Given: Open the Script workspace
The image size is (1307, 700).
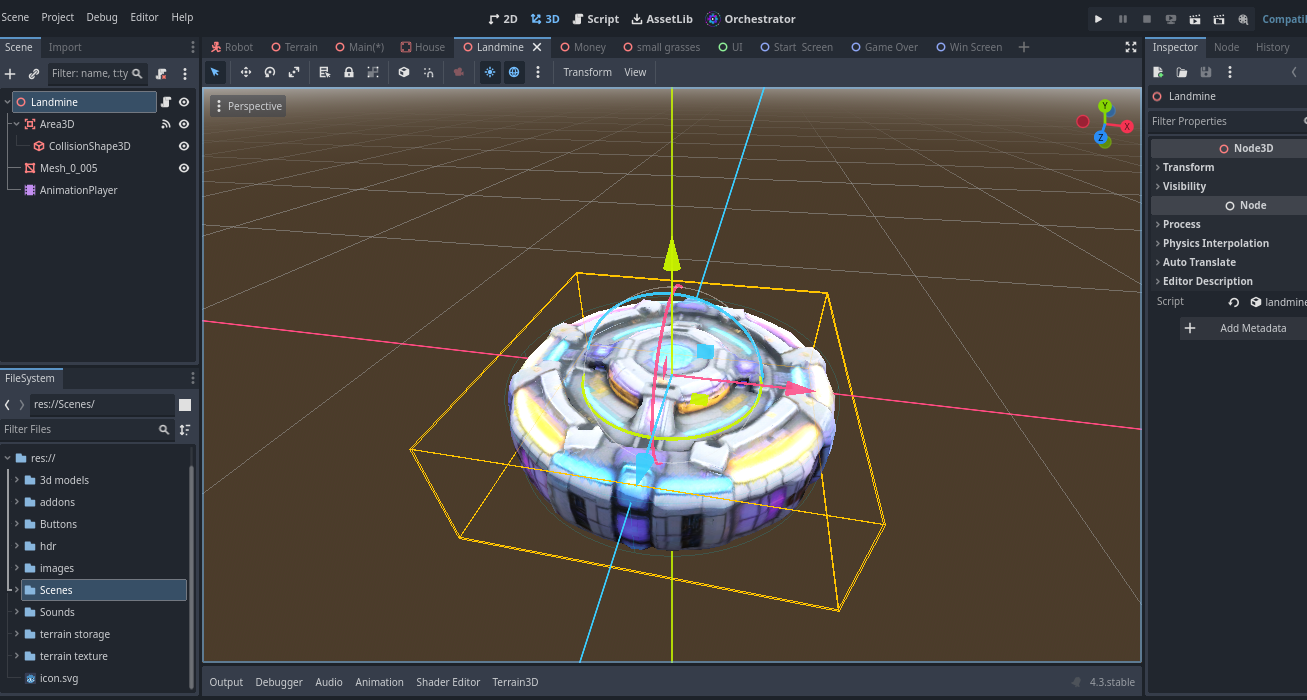Looking at the screenshot, I should point(596,19).
